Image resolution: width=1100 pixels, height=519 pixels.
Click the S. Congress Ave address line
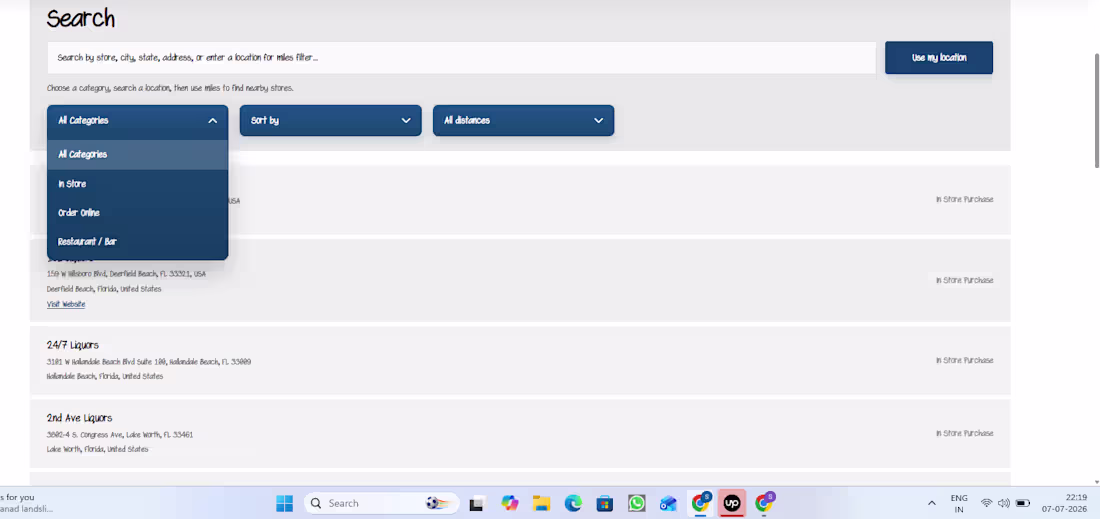[x=120, y=435]
